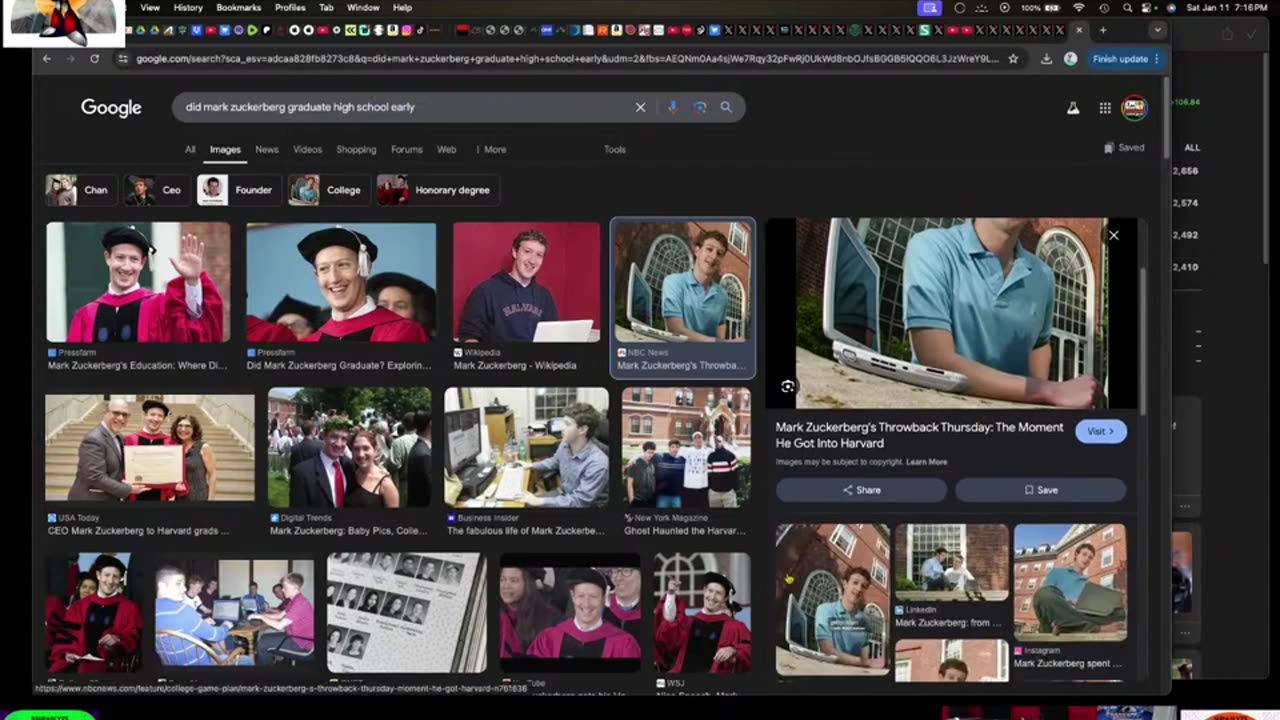The width and height of the screenshot is (1280, 720).
Task: Open the Forums tab
Action: tap(407, 149)
